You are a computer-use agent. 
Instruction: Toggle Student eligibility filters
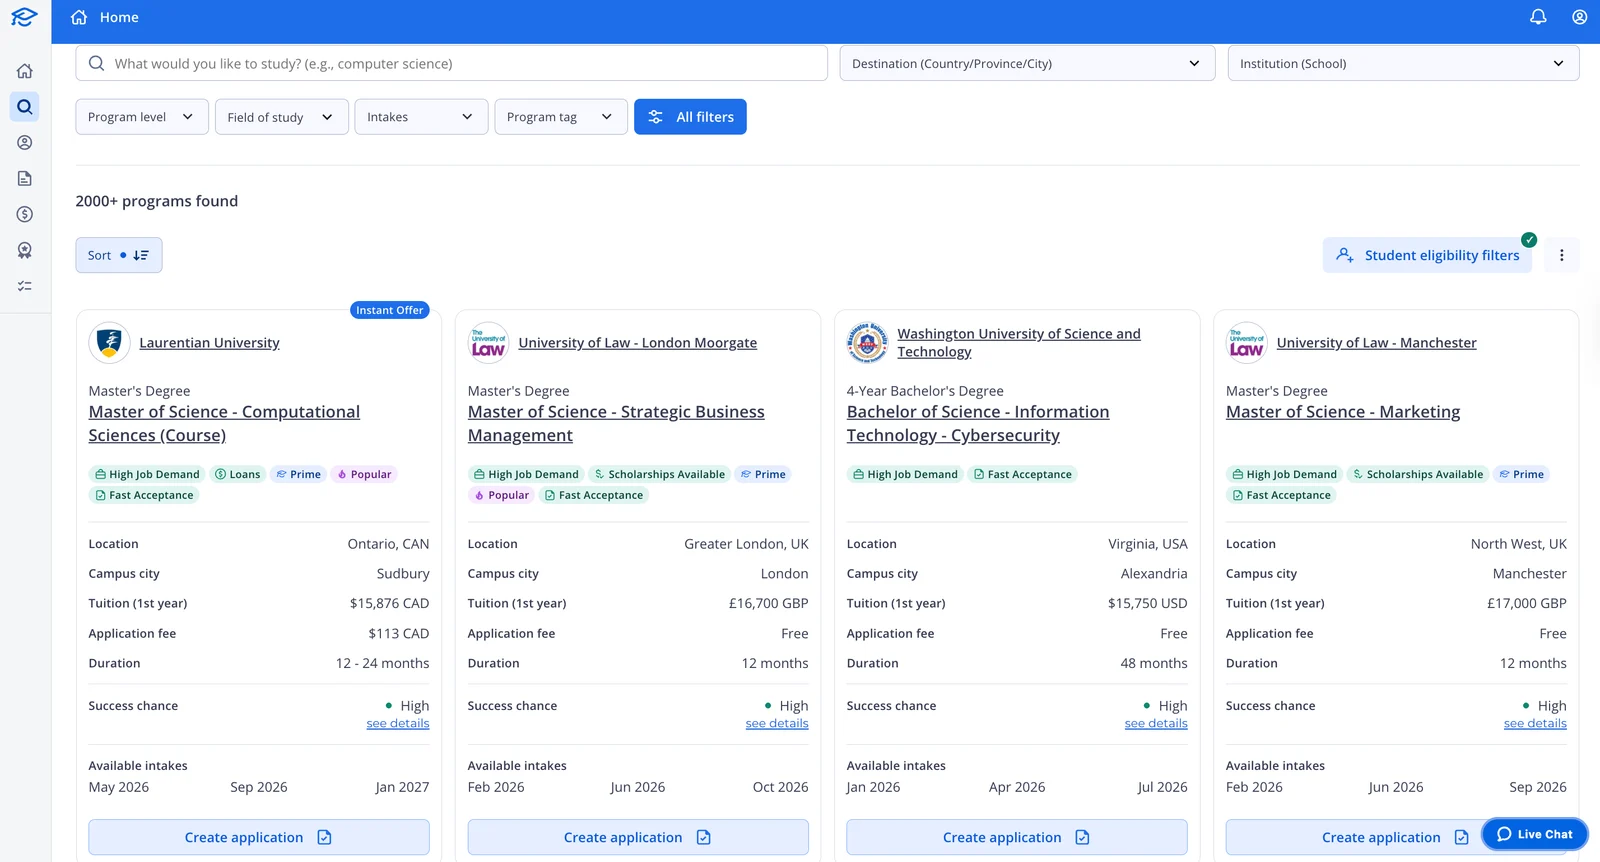pos(1427,255)
